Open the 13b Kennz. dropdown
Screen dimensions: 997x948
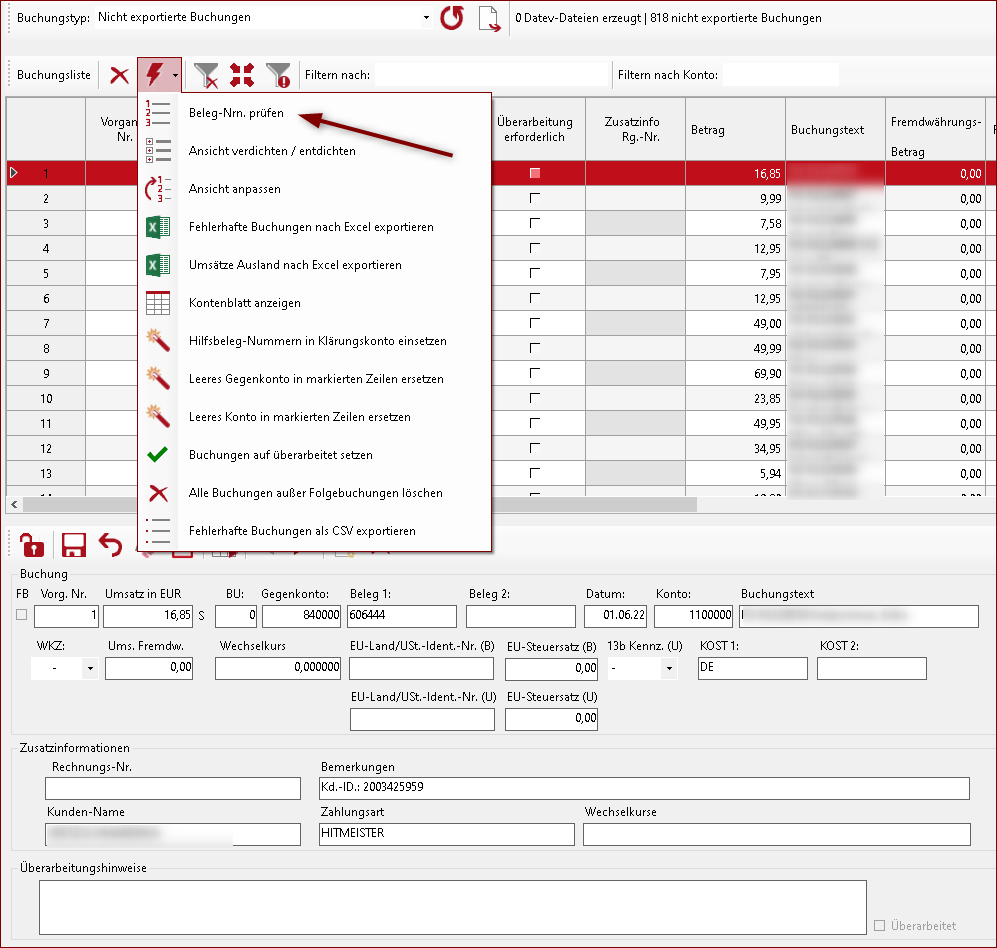[x=667, y=668]
